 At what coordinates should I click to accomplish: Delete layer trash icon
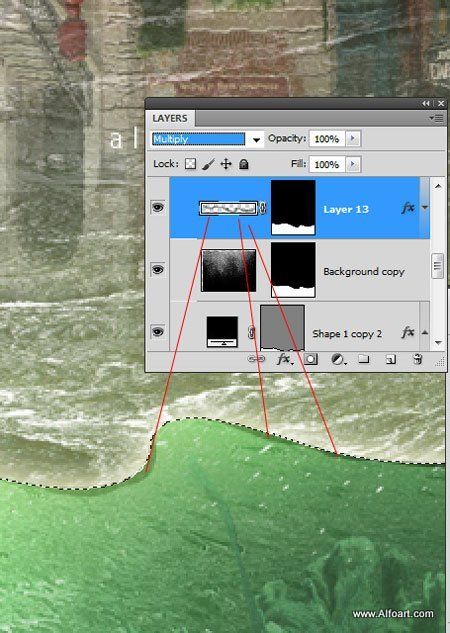pyautogui.click(x=418, y=358)
